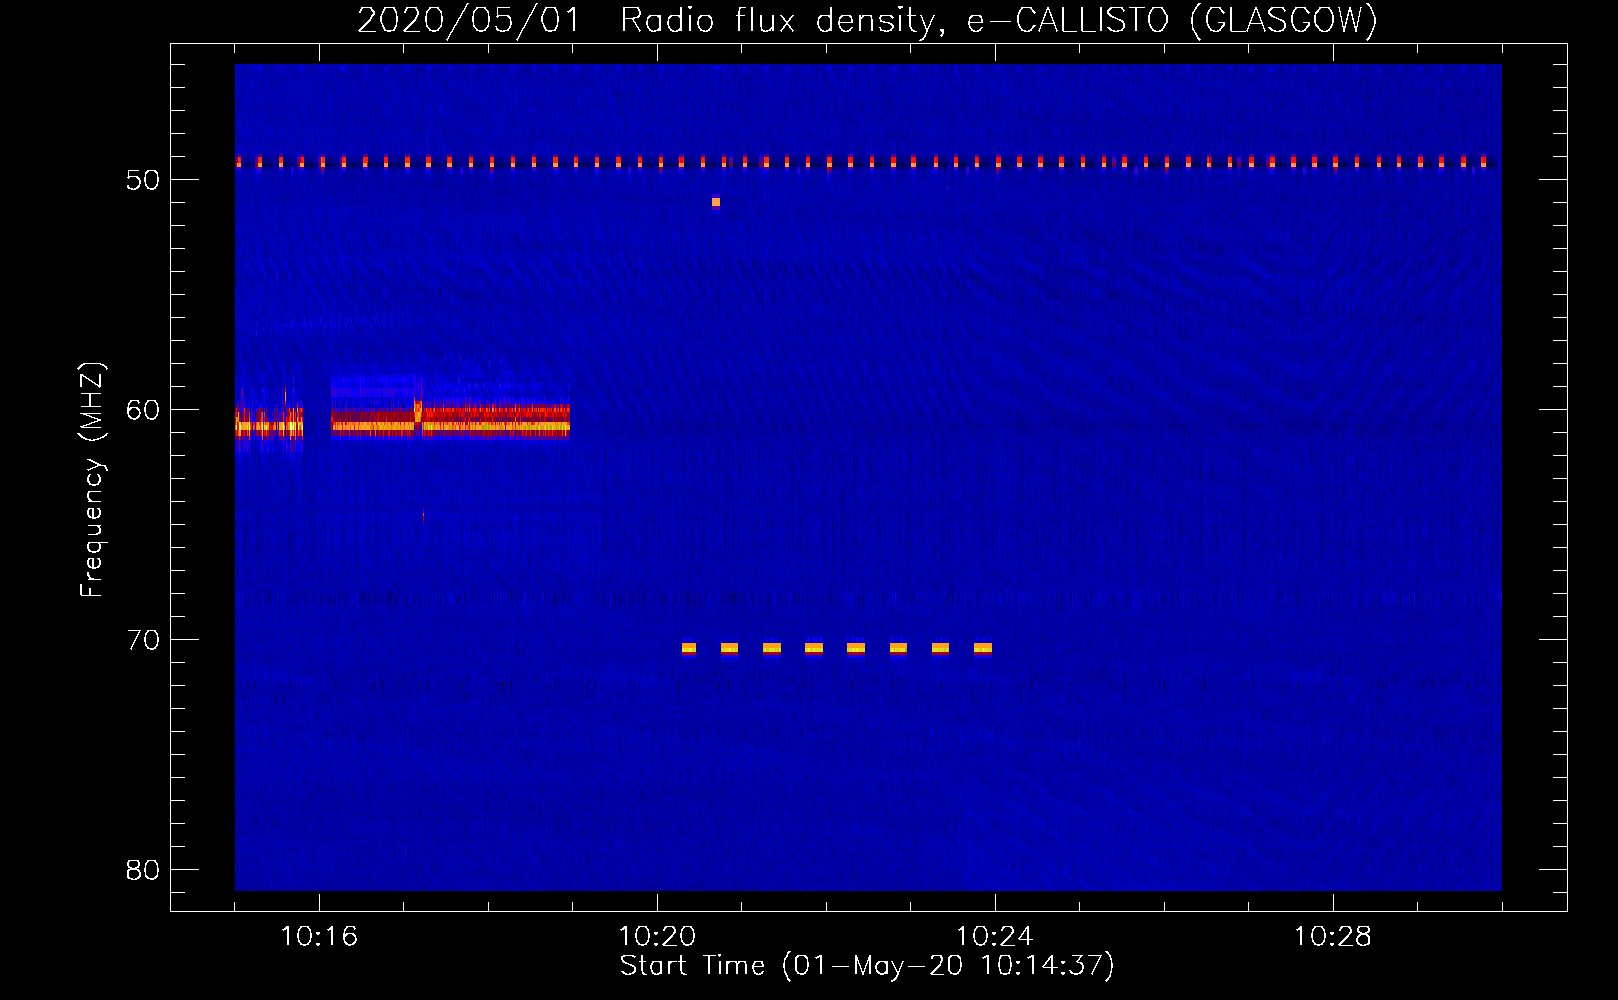Viewport: 1618px width, 1000px height.
Task: Click the "70" frequency tick label
Action: click(143, 640)
